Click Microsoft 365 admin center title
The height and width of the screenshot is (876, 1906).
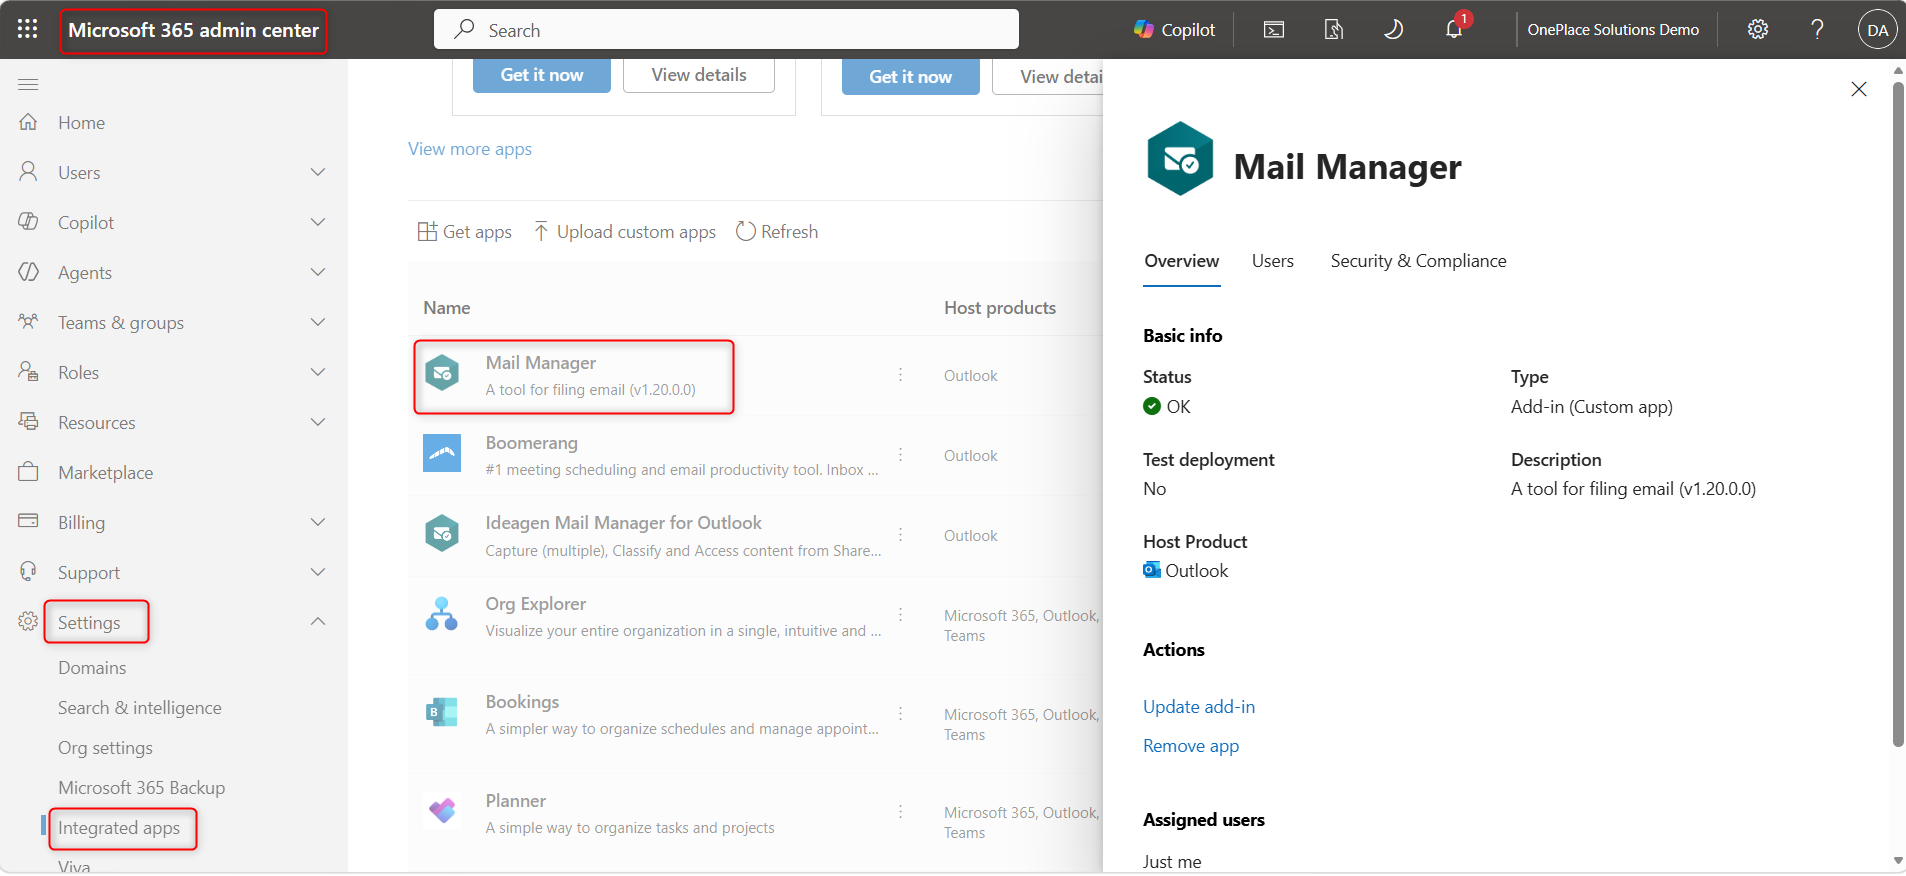click(x=193, y=30)
